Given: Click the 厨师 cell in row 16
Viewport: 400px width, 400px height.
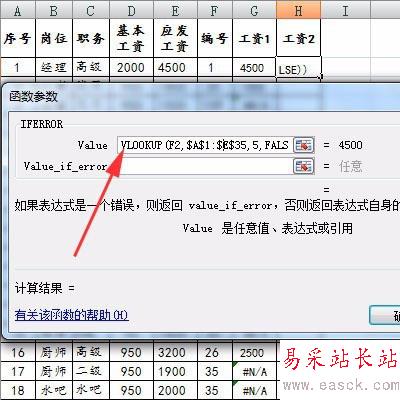Looking at the screenshot, I should pyautogui.click(x=54, y=352).
